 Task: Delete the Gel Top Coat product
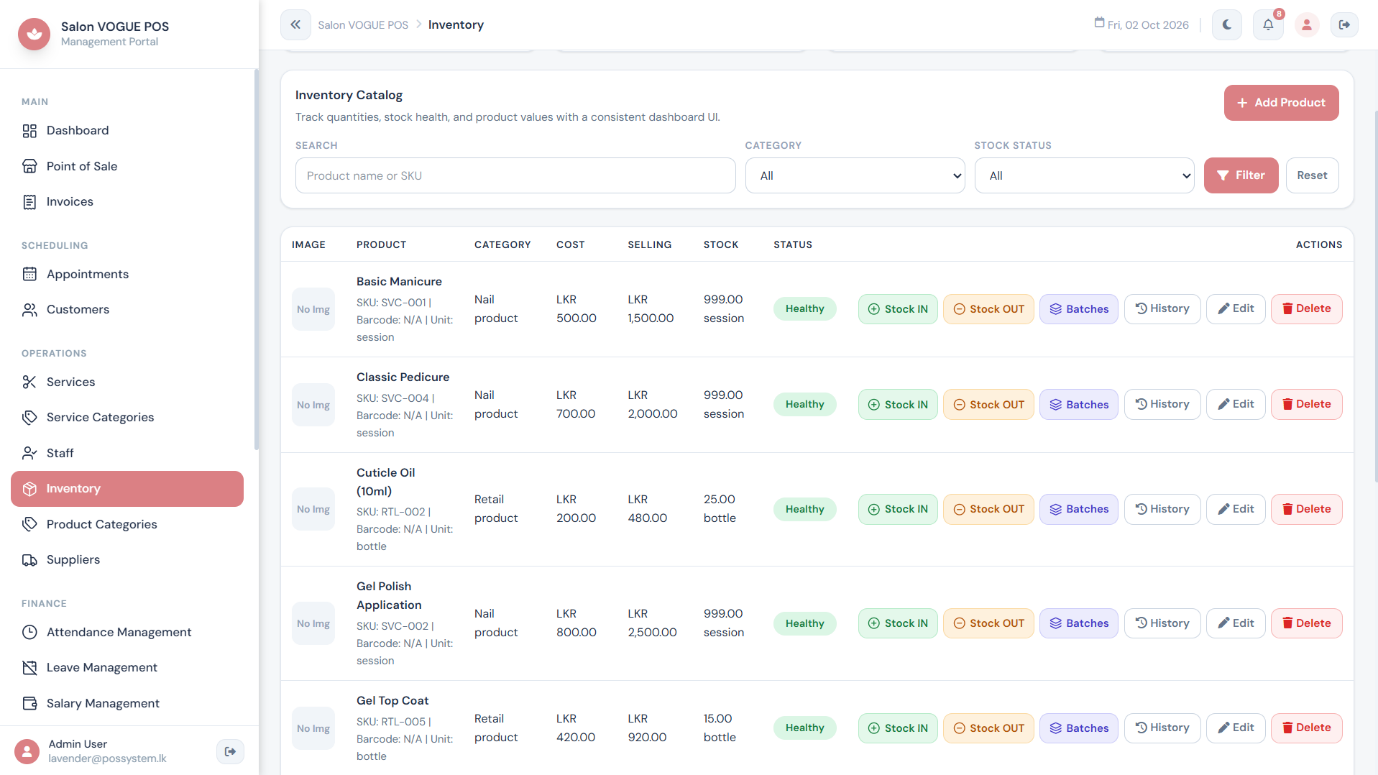(1306, 728)
